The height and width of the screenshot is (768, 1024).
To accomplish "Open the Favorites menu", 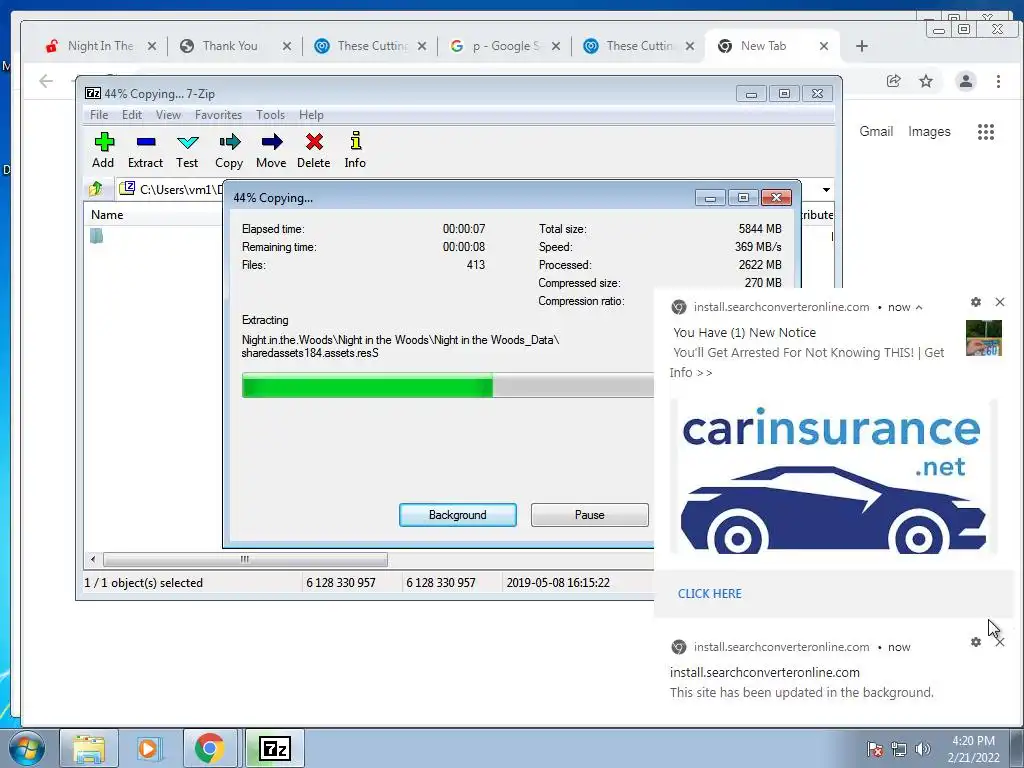I will tap(218, 115).
